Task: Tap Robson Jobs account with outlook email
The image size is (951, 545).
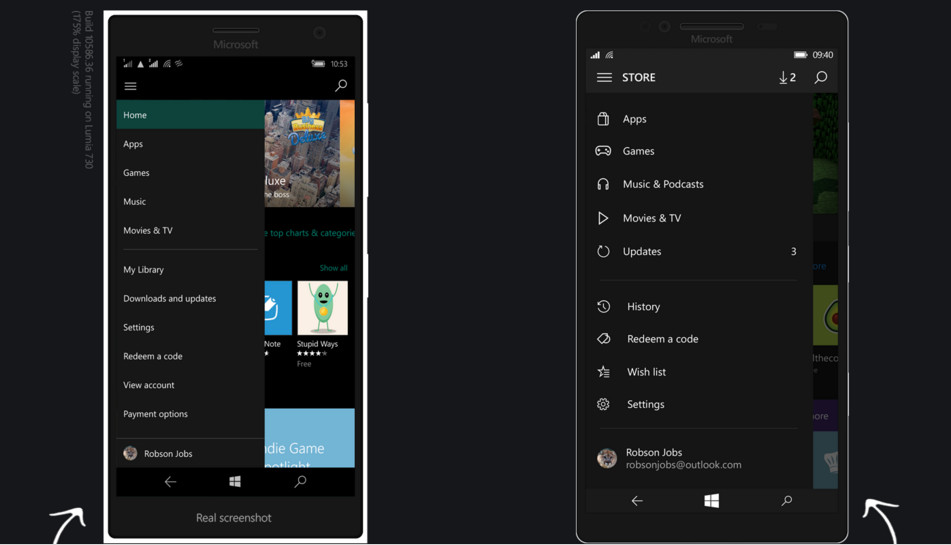Action: [x=683, y=458]
